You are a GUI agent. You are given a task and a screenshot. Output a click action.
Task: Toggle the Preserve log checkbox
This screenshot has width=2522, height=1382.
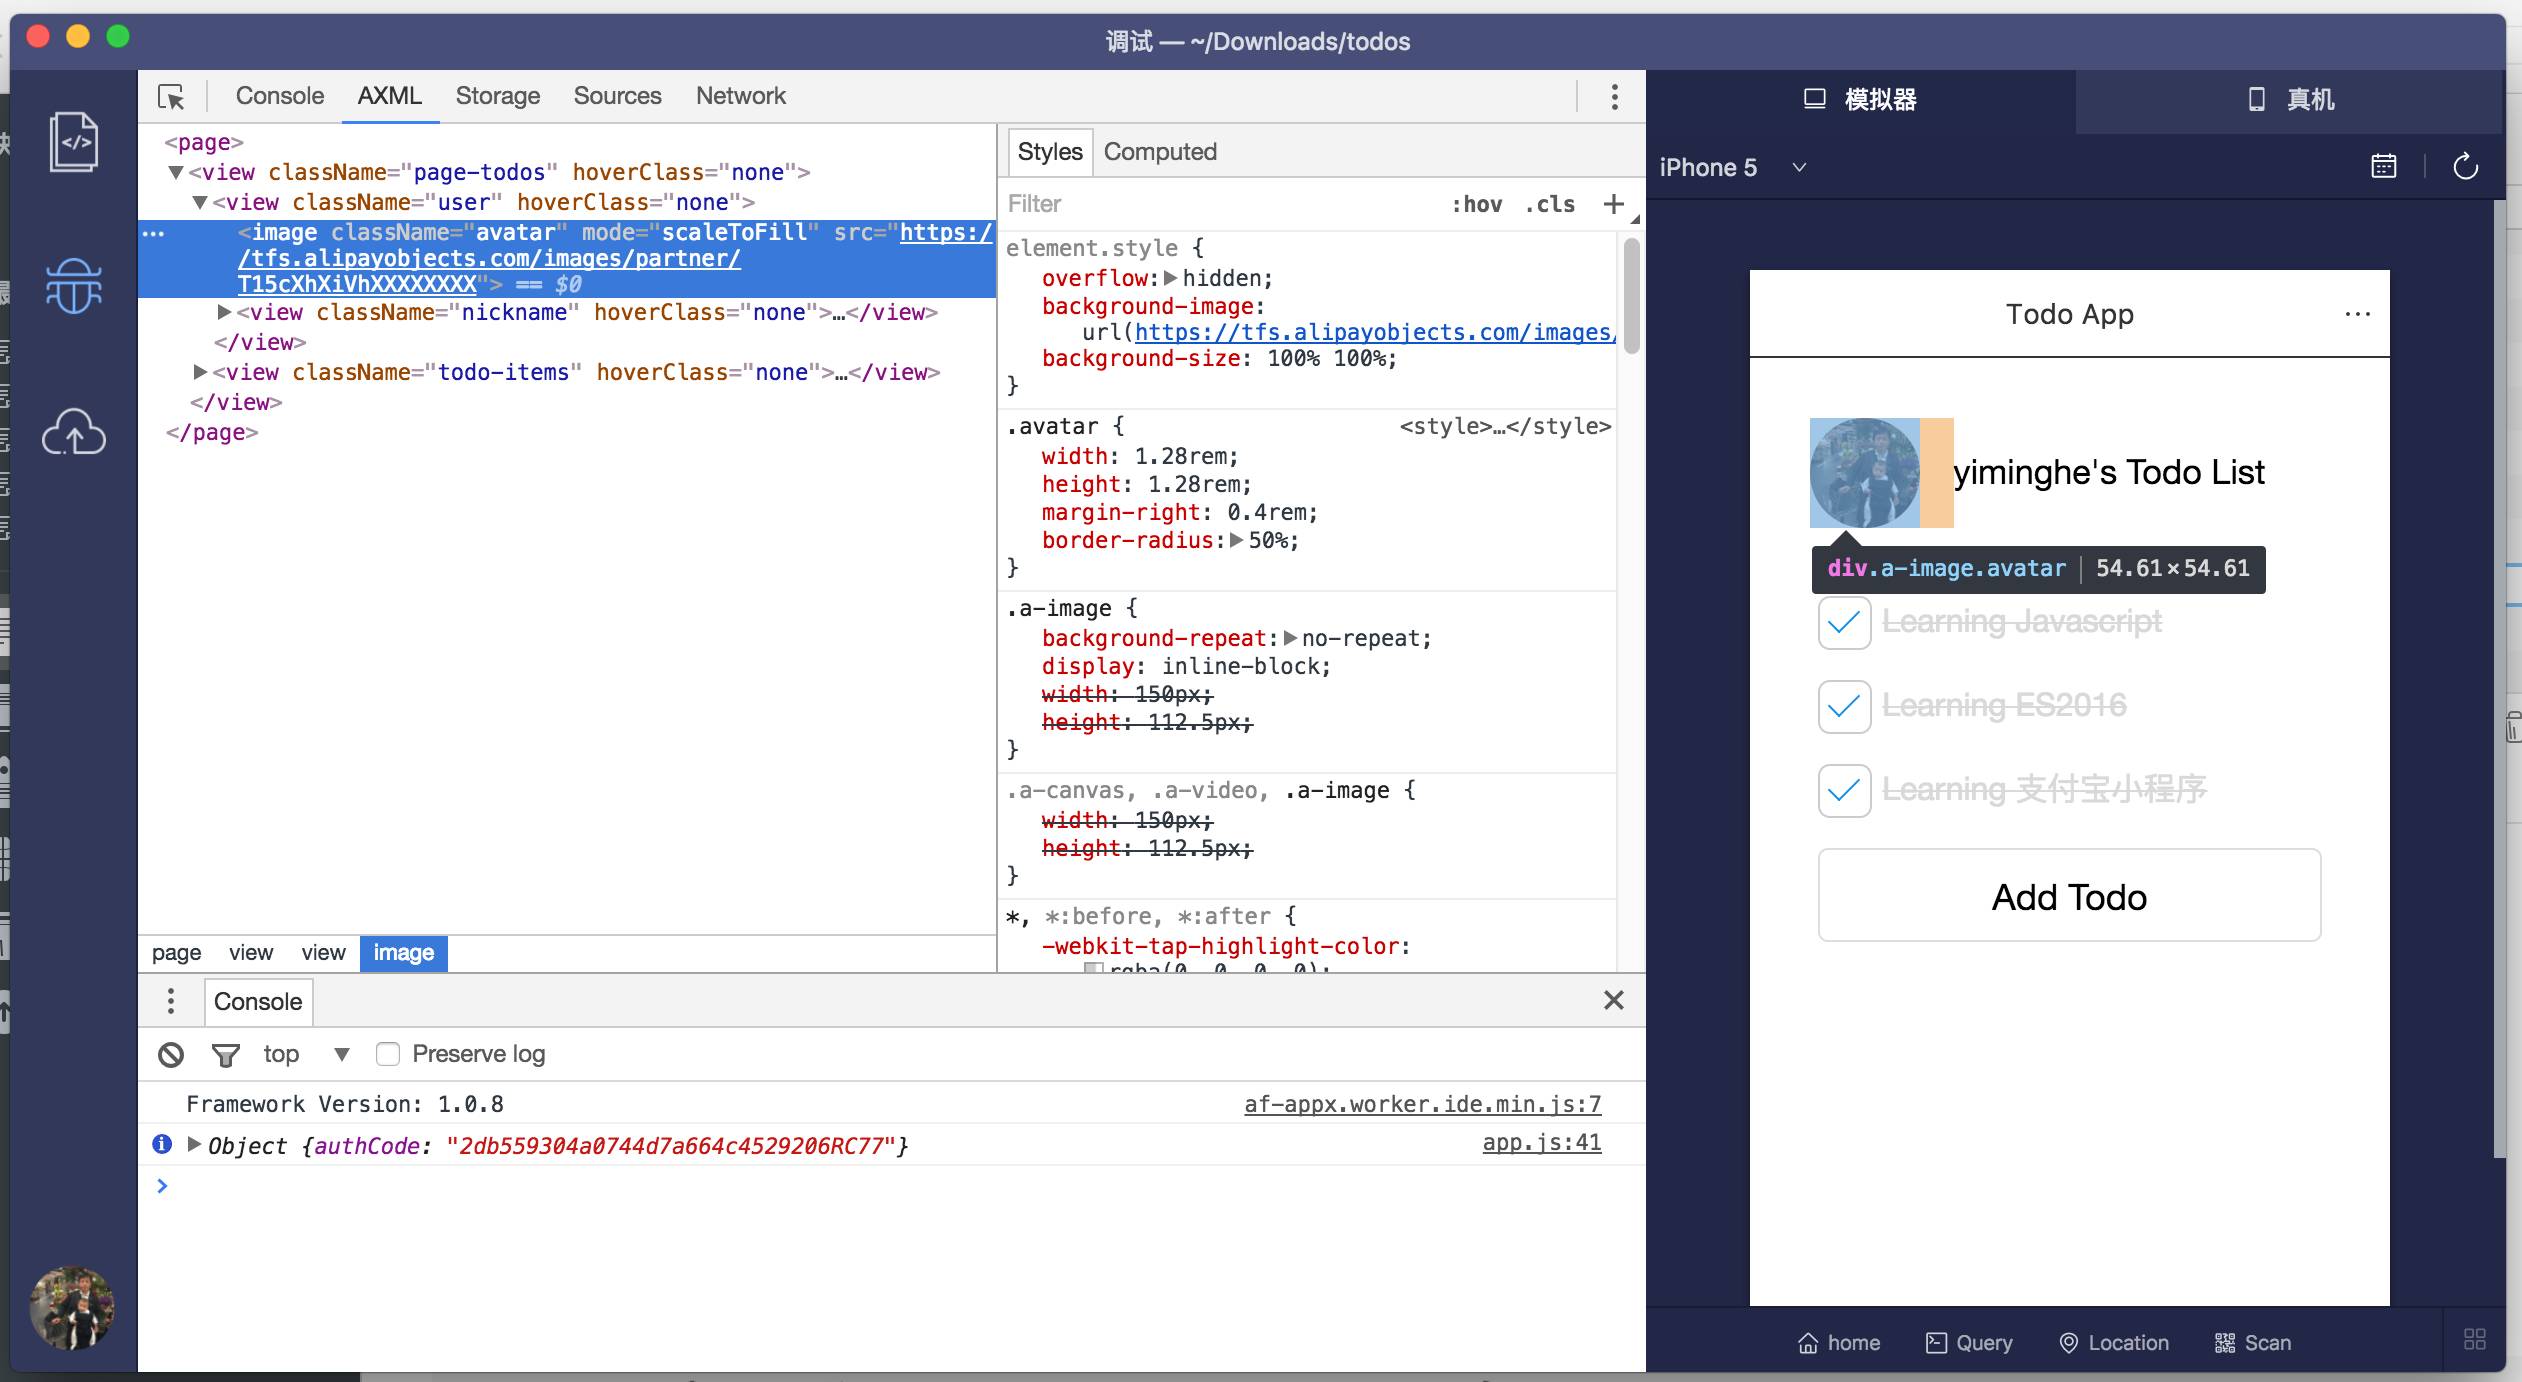tap(388, 1054)
